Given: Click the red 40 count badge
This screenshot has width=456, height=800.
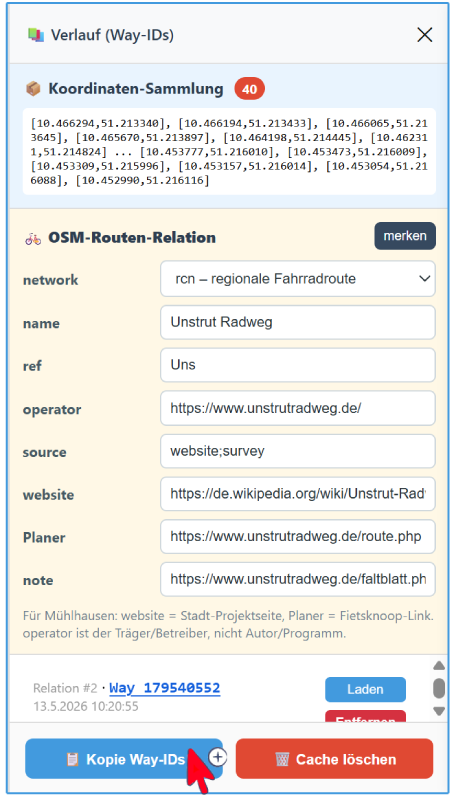Looking at the screenshot, I should [x=249, y=89].
